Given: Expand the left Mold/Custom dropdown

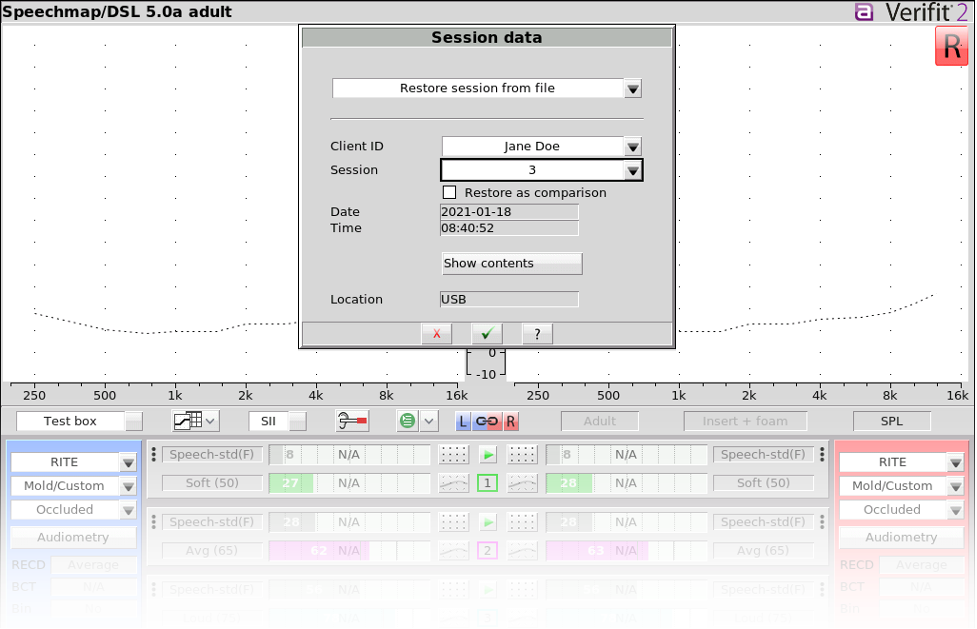Looking at the screenshot, I should point(128,486).
